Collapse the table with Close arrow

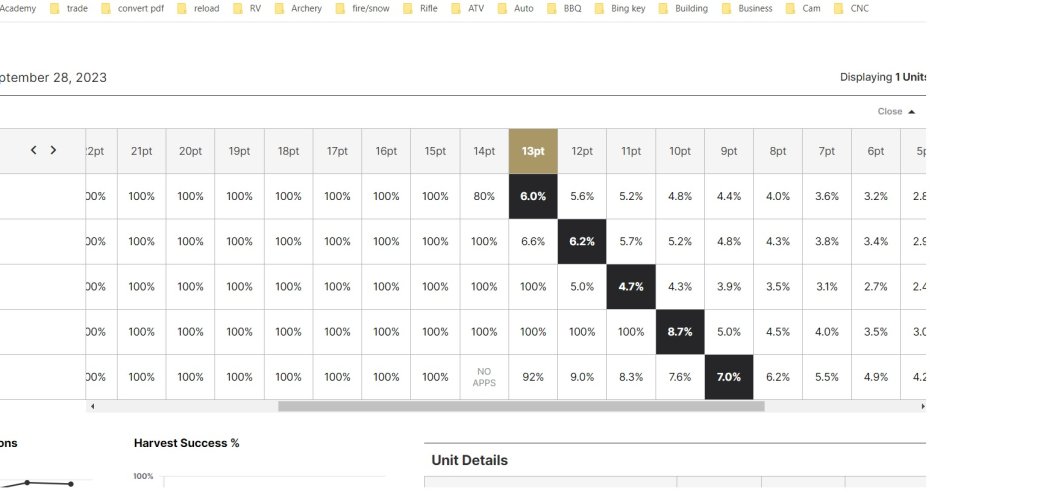coord(896,111)
